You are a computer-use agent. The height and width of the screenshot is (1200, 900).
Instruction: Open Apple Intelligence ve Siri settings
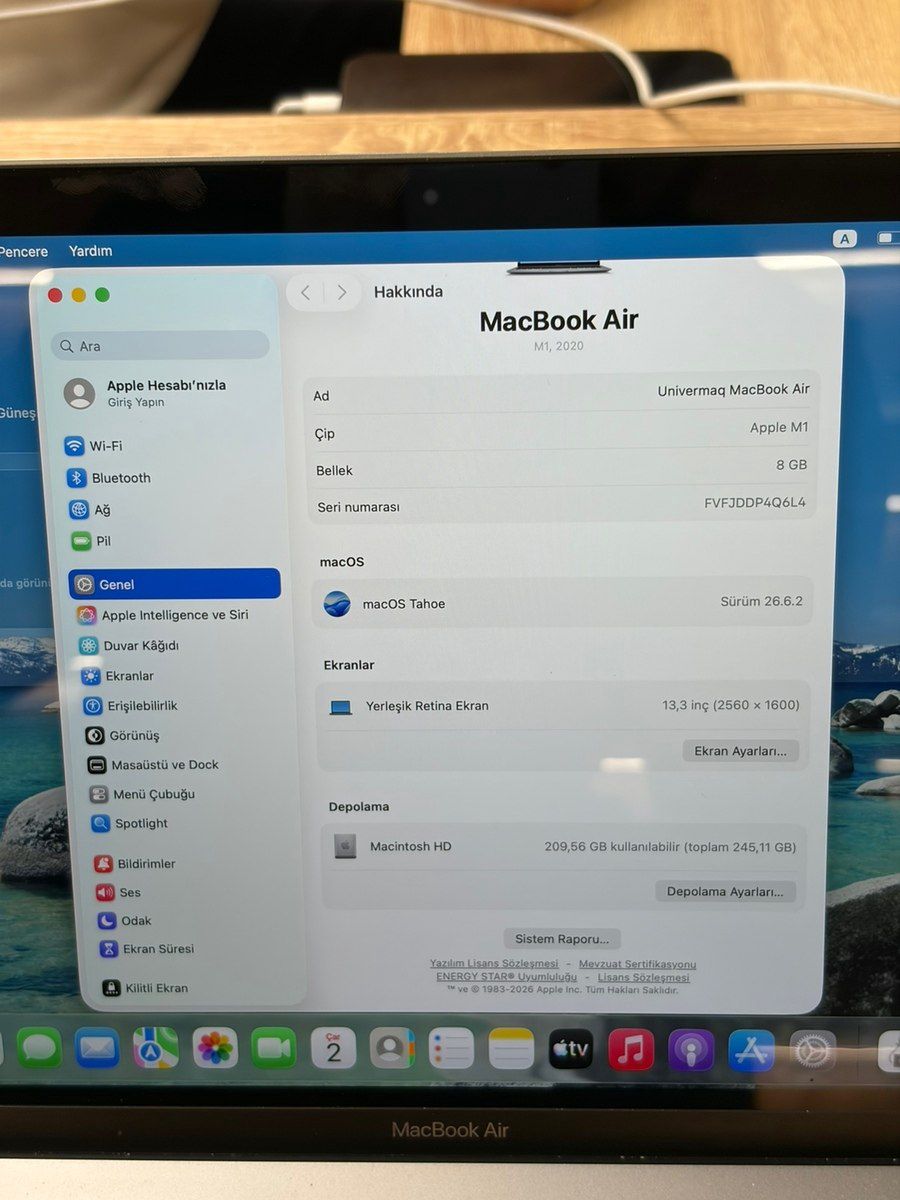coord(162,615)
